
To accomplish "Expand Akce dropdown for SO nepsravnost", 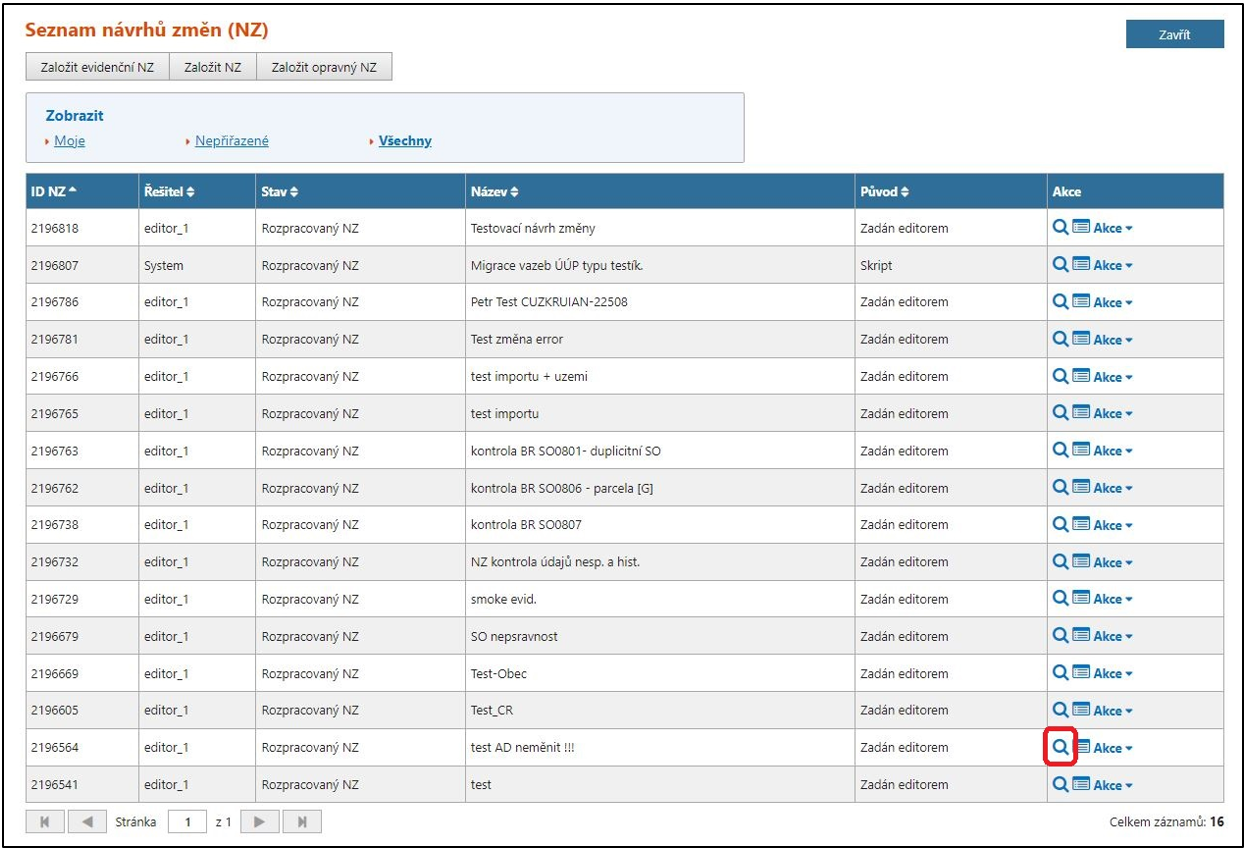I will click(x=1112, y=636).
